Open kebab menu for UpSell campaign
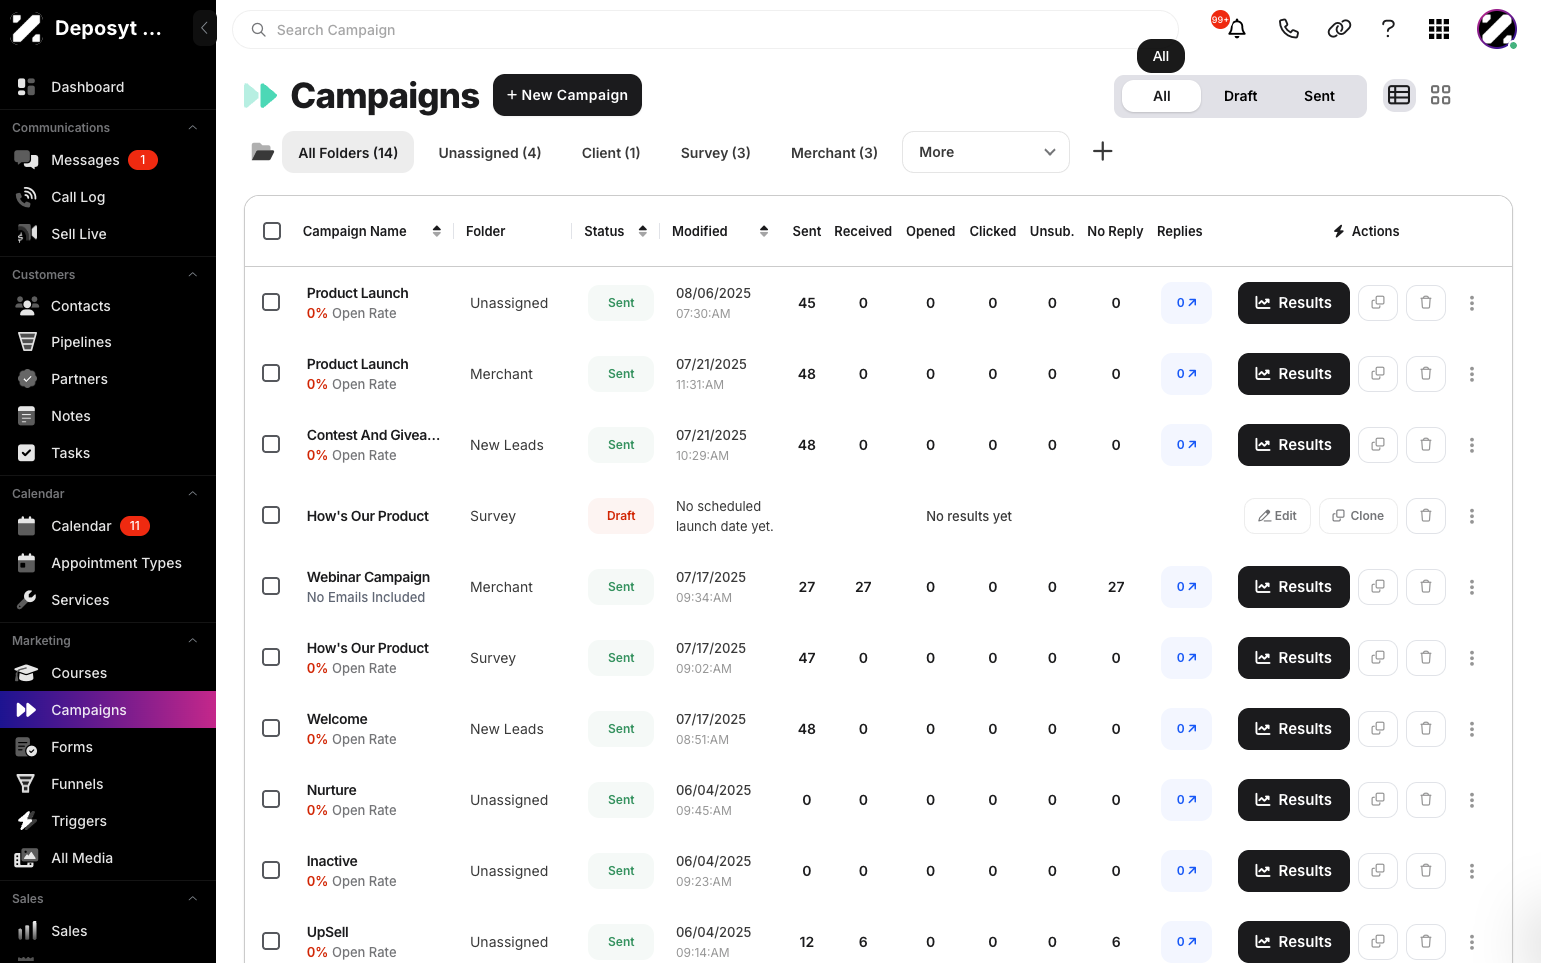 click(1472, 942)
